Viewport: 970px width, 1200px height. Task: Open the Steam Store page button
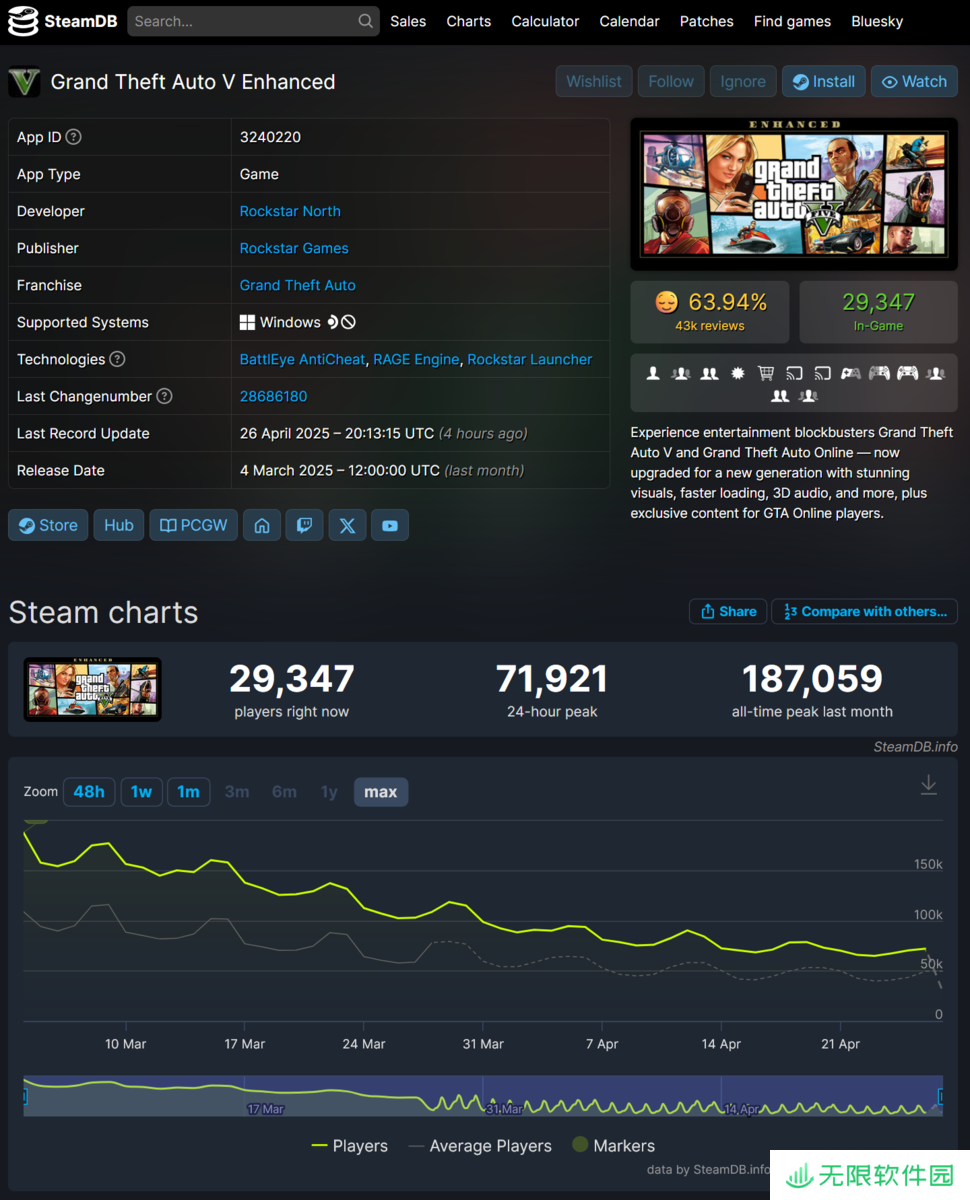coord(48,525)
